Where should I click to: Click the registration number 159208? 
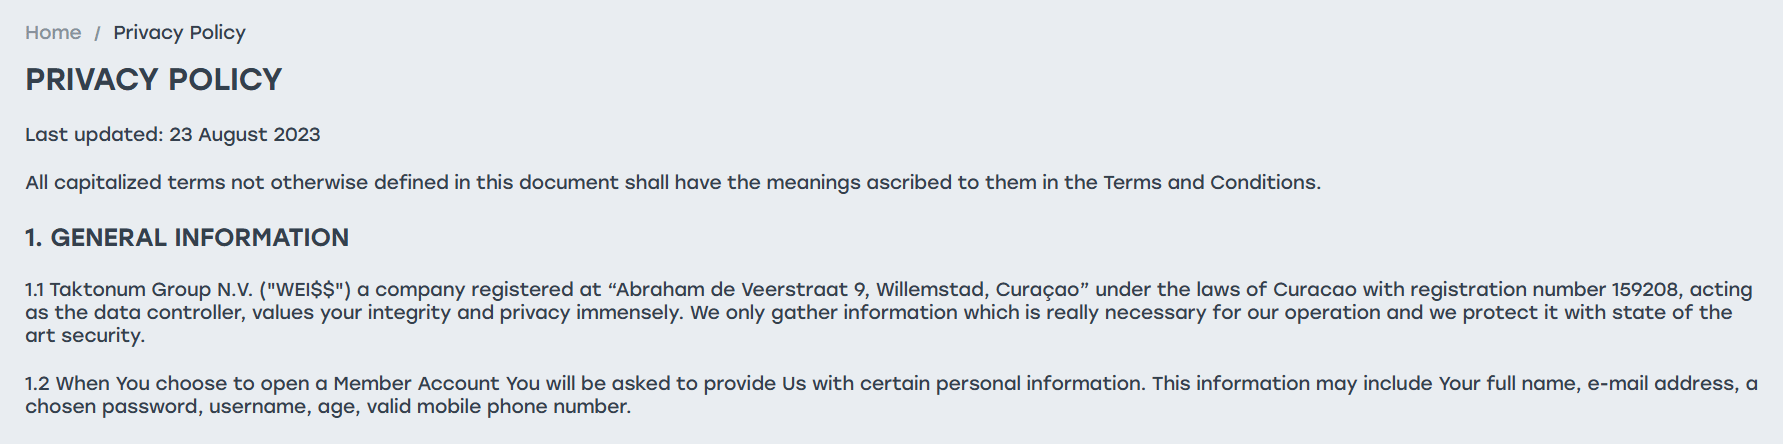click(x=1644, y=290)
